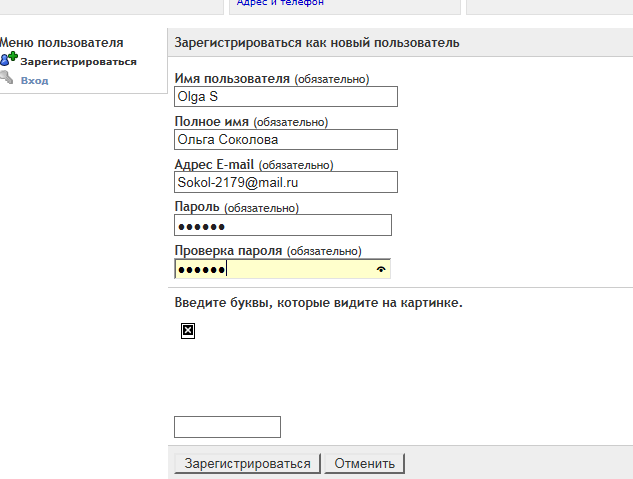This screenshot has height=479, width=633.
Task: Open the Зарегистрироваться link in user menu
Action: pyautogui.click(x=78, y=62)
